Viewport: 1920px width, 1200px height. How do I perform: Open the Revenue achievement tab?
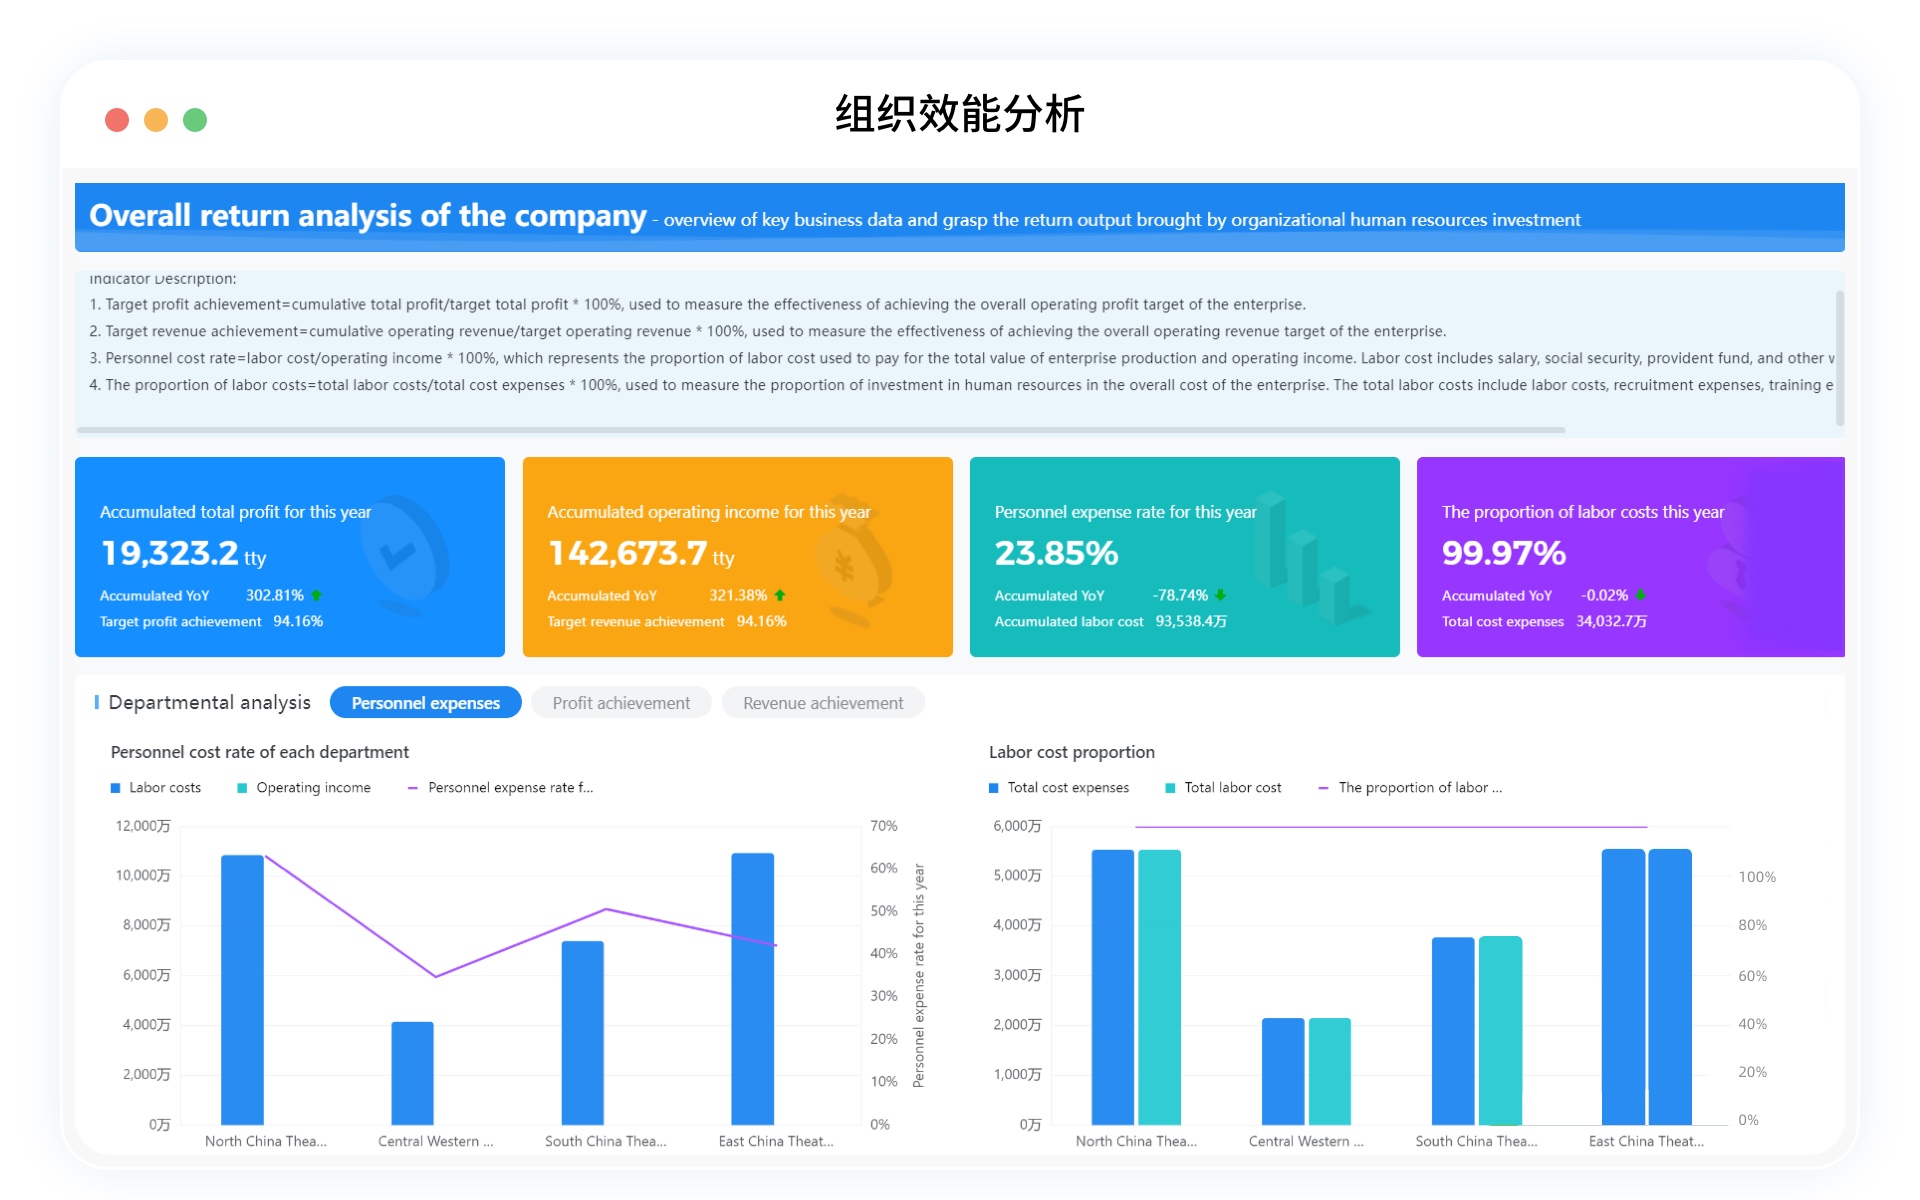823,703
